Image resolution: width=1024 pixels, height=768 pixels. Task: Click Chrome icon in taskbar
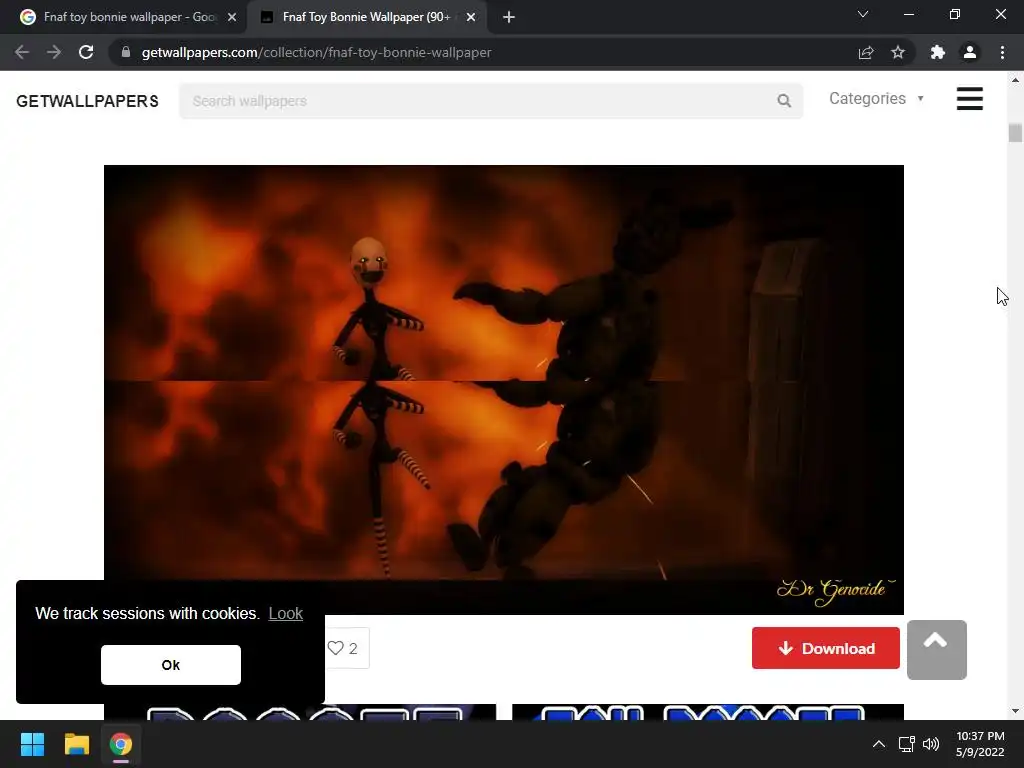(121, 744)
